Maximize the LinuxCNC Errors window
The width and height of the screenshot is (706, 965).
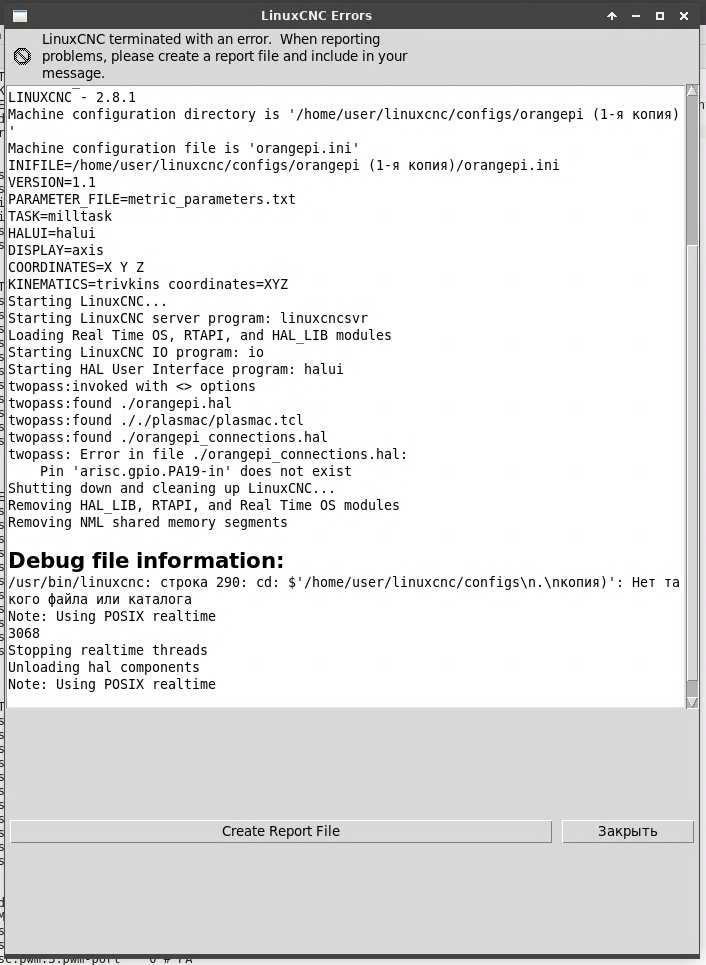[x=660, y=16]
